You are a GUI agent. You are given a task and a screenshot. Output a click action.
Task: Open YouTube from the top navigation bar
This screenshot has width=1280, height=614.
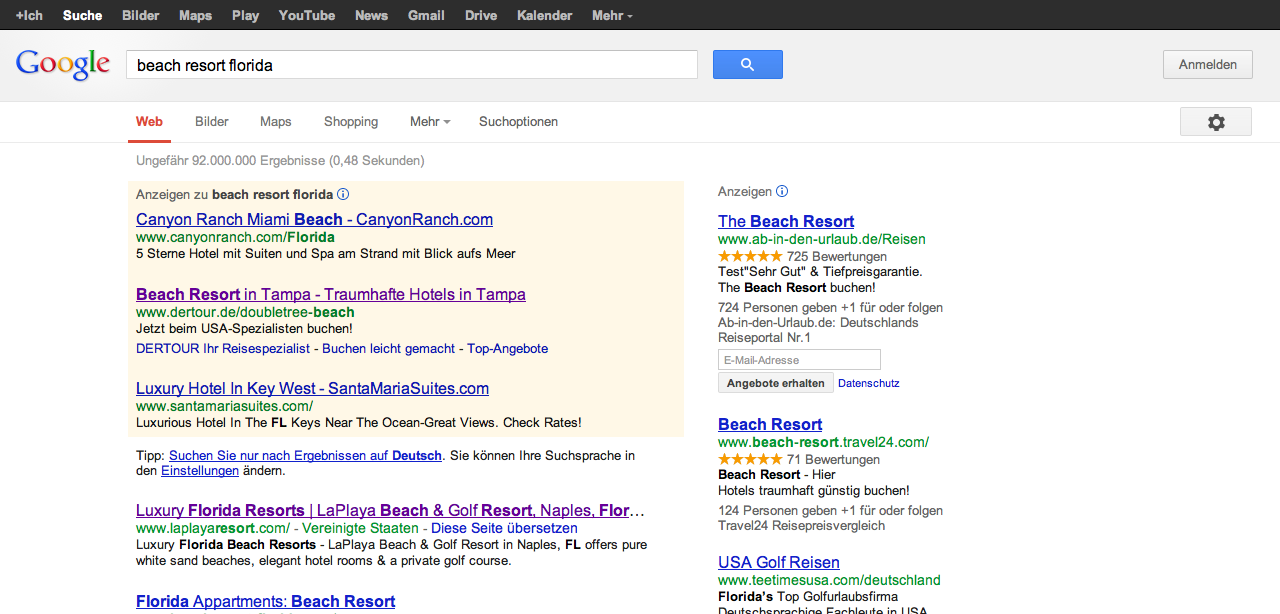coord(306,15)
